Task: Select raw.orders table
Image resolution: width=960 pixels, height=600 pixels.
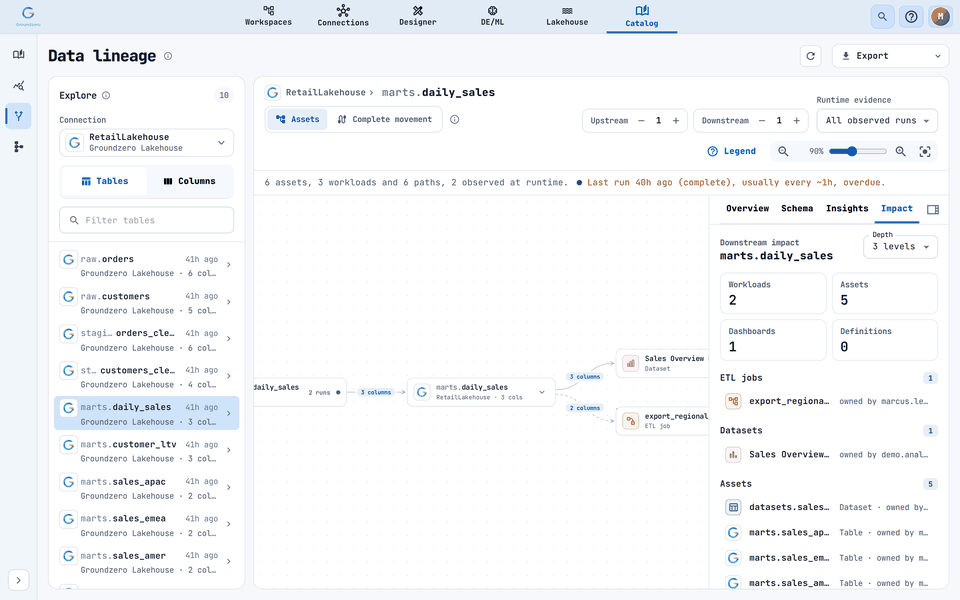Action: pyautogui.click(x=146, y=265)
